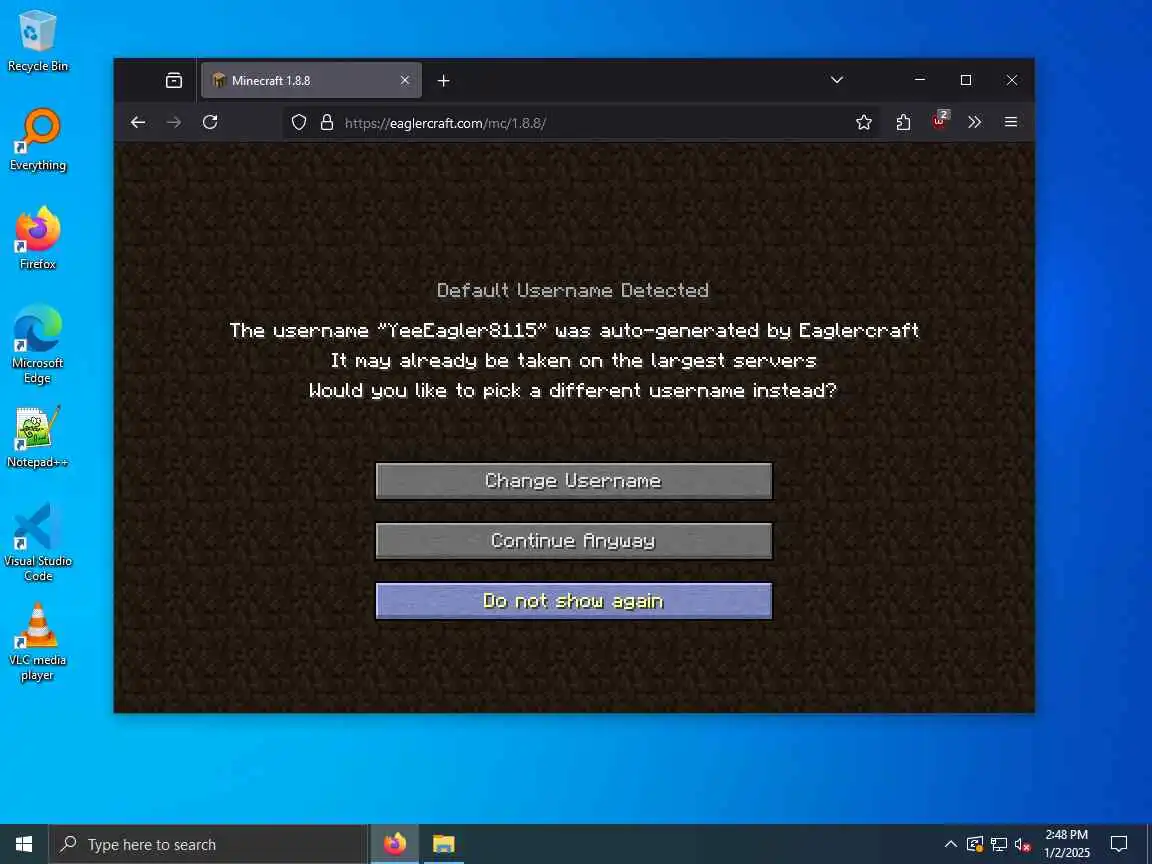Click the Change Username button

[574, 480]
